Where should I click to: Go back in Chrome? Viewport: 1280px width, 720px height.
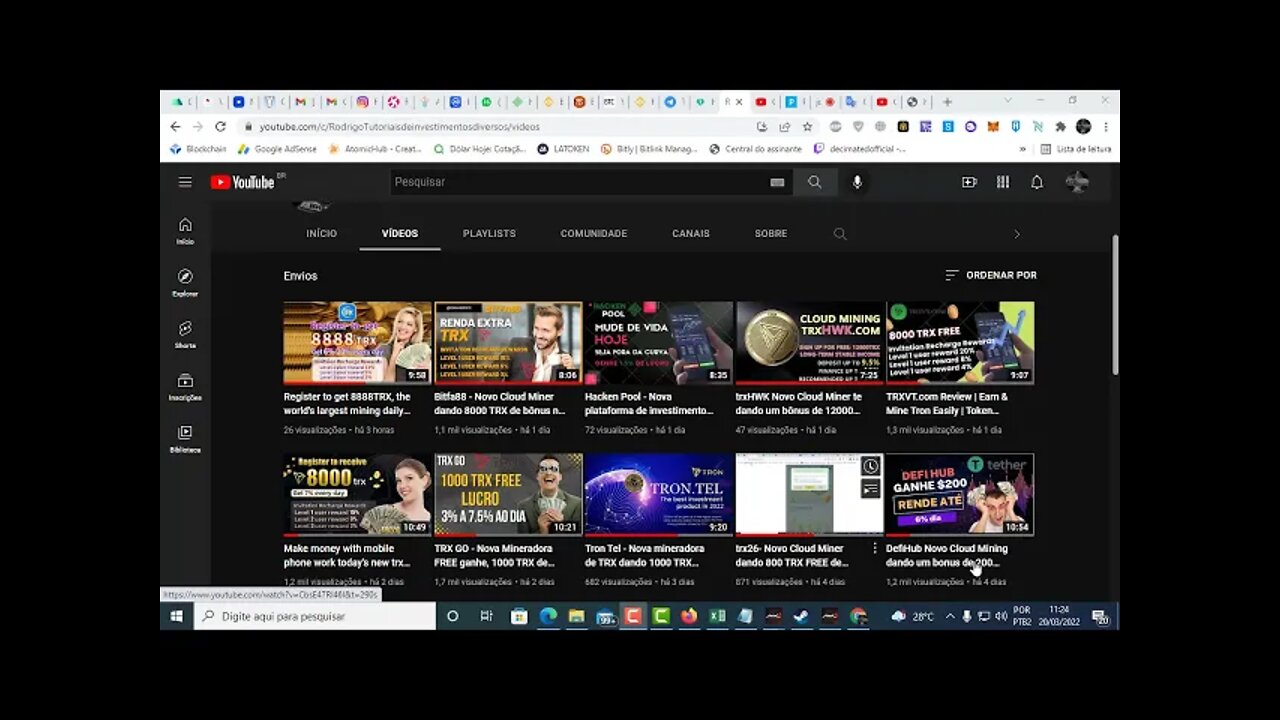coord(175,127)
